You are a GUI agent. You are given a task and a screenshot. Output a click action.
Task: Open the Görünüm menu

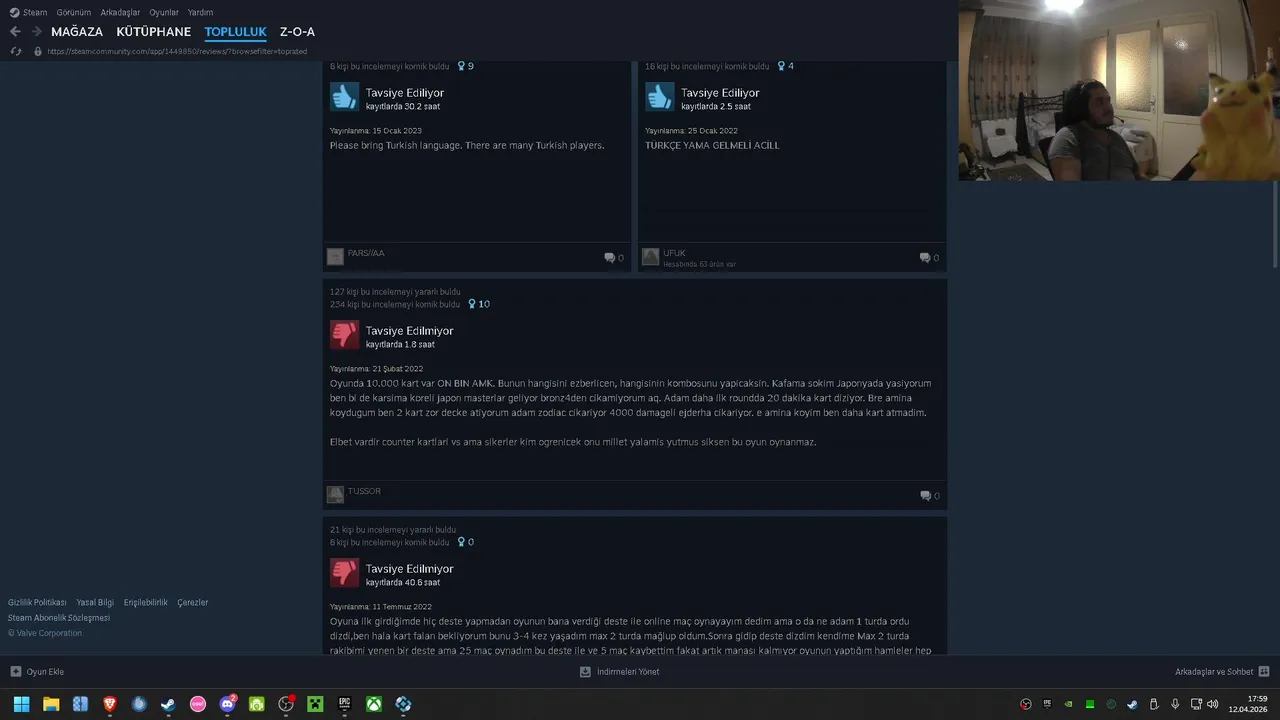(x=73, y=12)
